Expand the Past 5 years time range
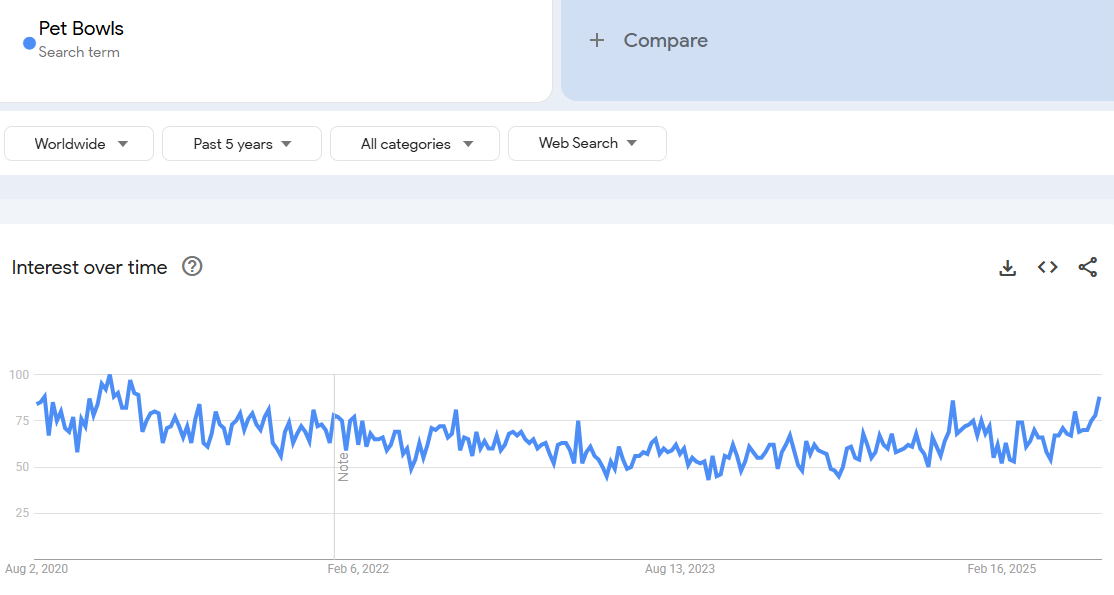1114x595 pixels. (x=242, y=144)
